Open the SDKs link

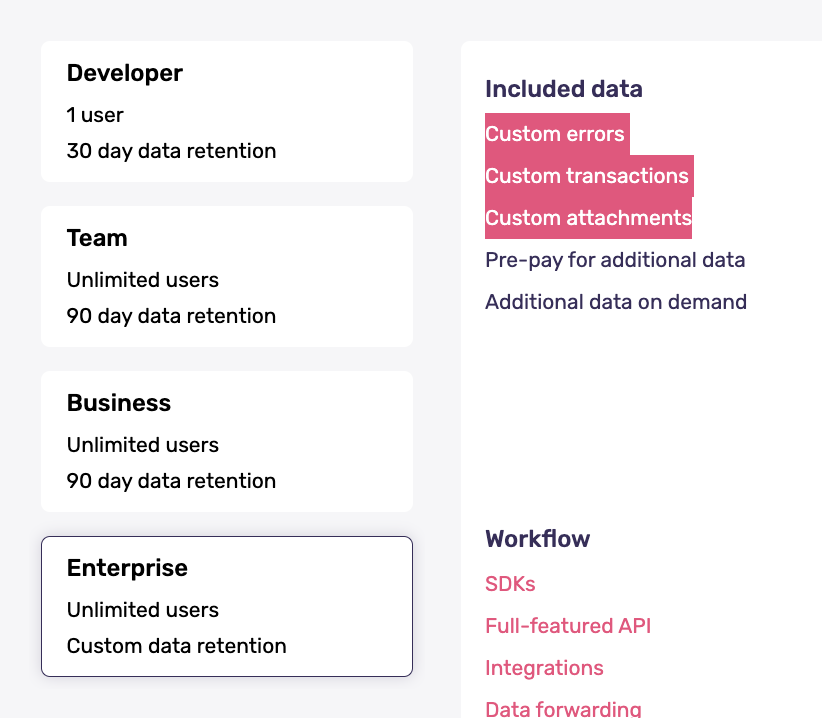(x=510, y=584)
